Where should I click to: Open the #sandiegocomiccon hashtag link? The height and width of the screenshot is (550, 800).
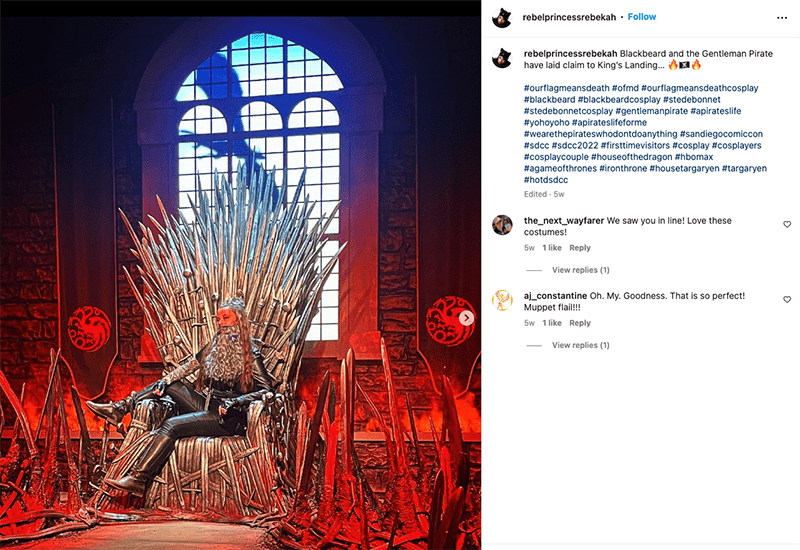pyautogui.click(x=721, y=134)
